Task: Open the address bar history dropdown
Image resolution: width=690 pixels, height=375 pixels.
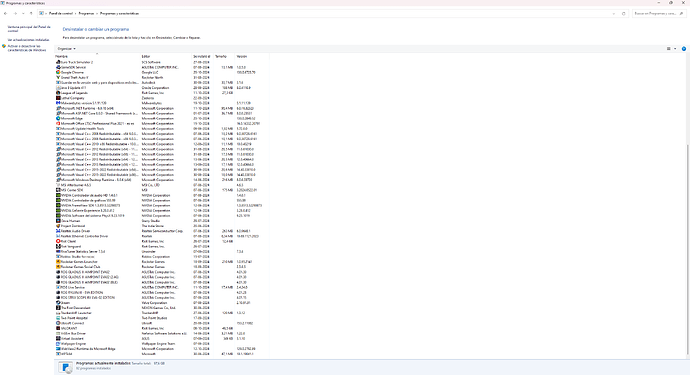Action: point(614,14)
